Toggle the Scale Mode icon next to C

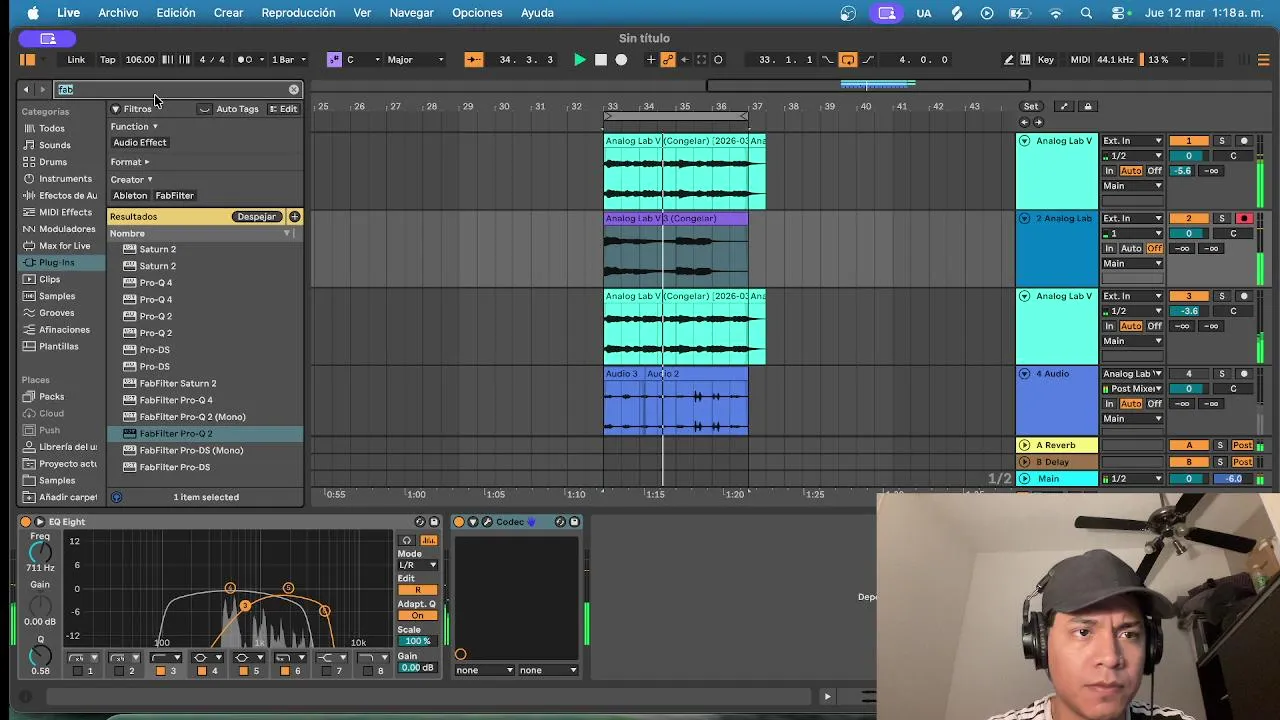point(334,60)
